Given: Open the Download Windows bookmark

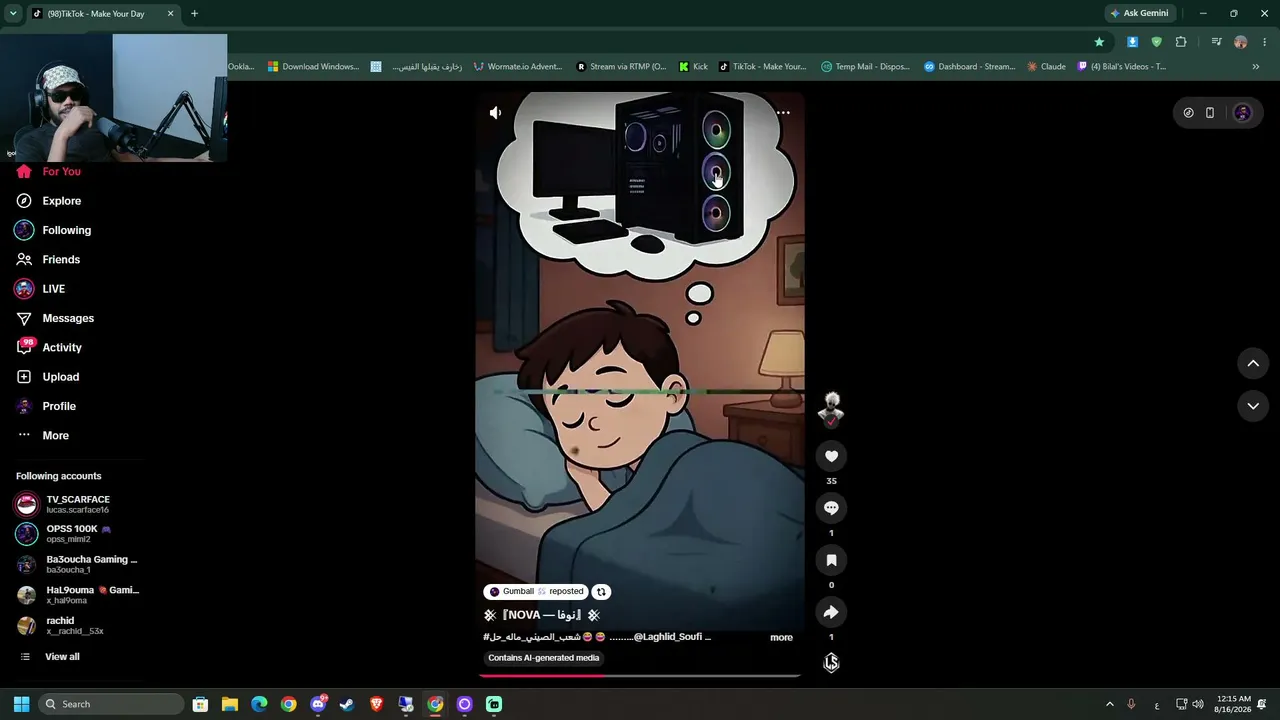Looking at the screenshot, I should click(313, 67).
